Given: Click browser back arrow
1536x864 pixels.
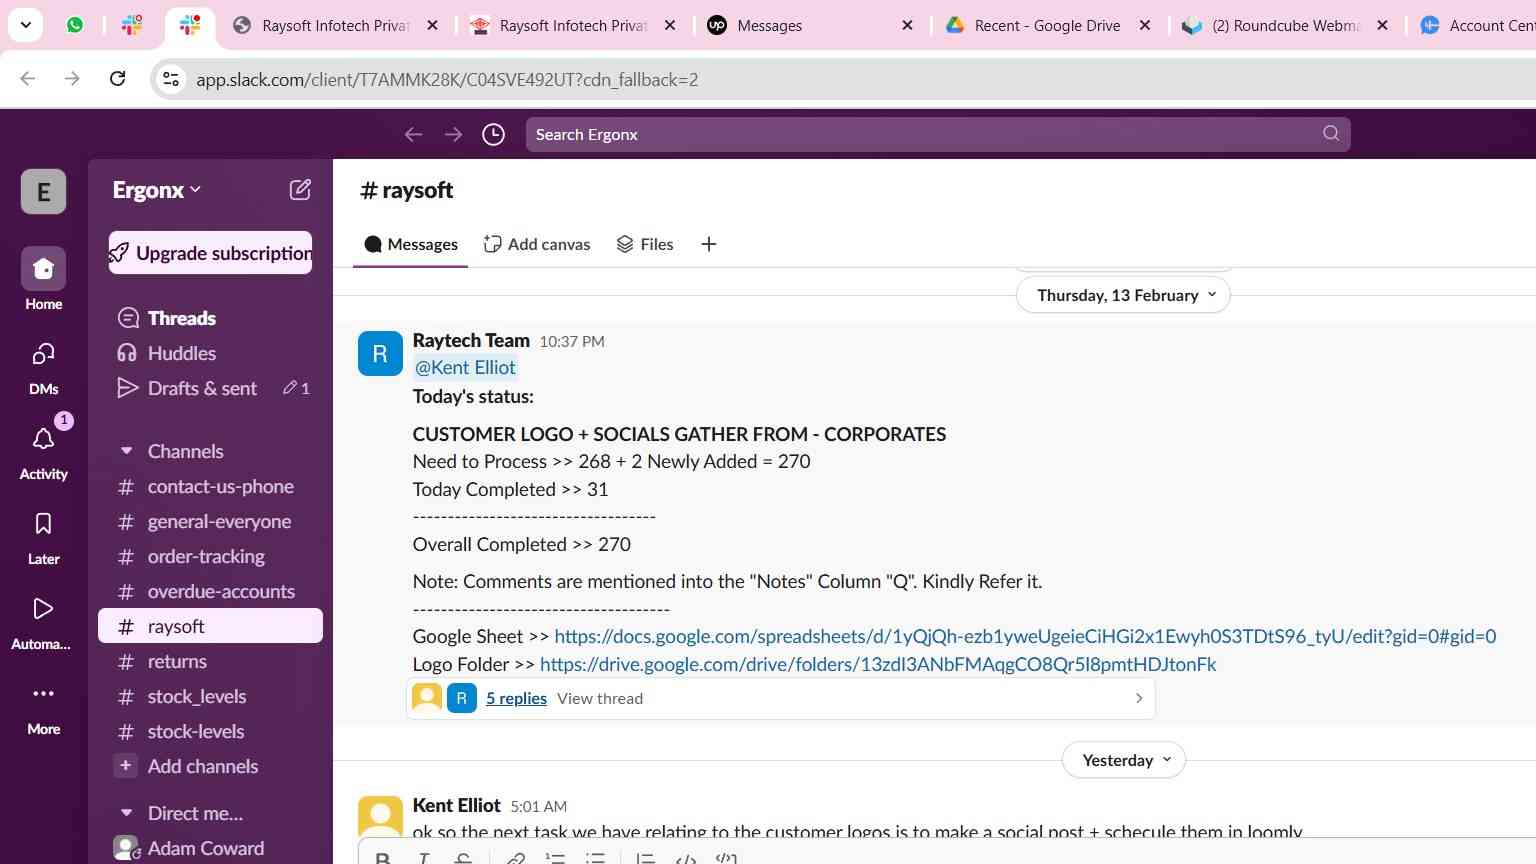Looking at the screenshot, I should [28, 79].
